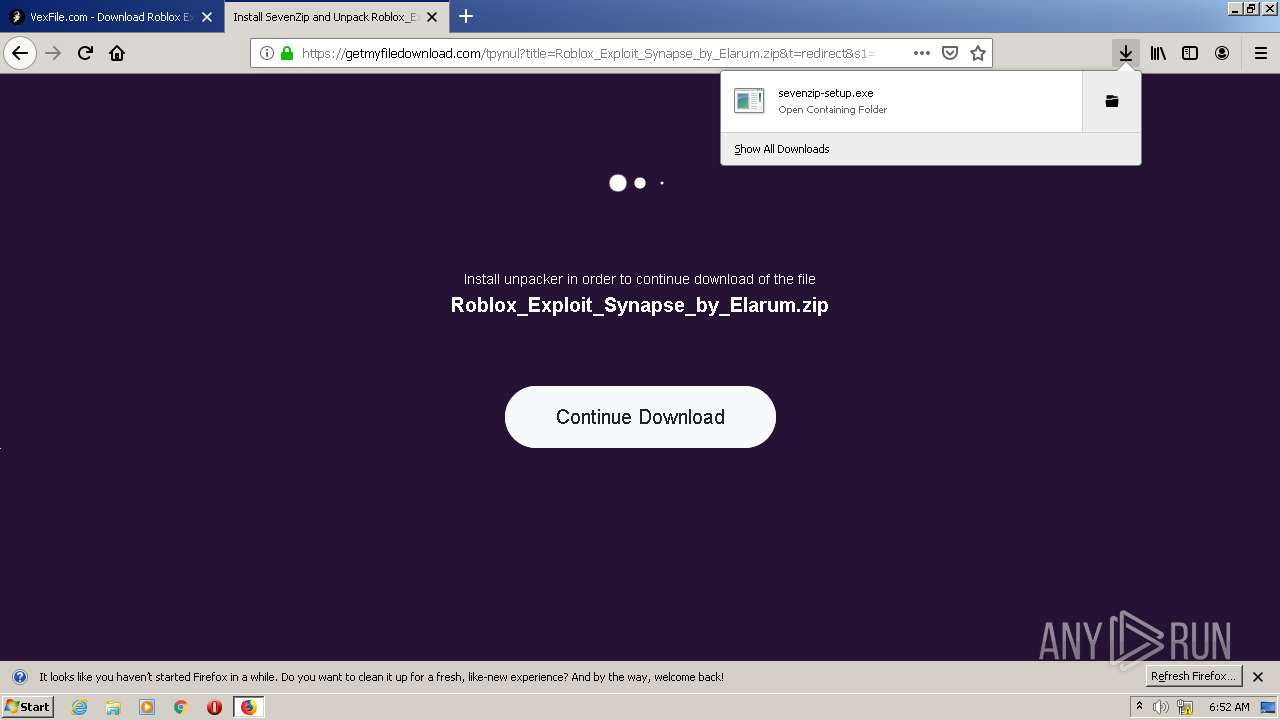Open sevenzip-setup.exe from downloads list
This screenshot has height=720, width=1280.
point(901,101)
